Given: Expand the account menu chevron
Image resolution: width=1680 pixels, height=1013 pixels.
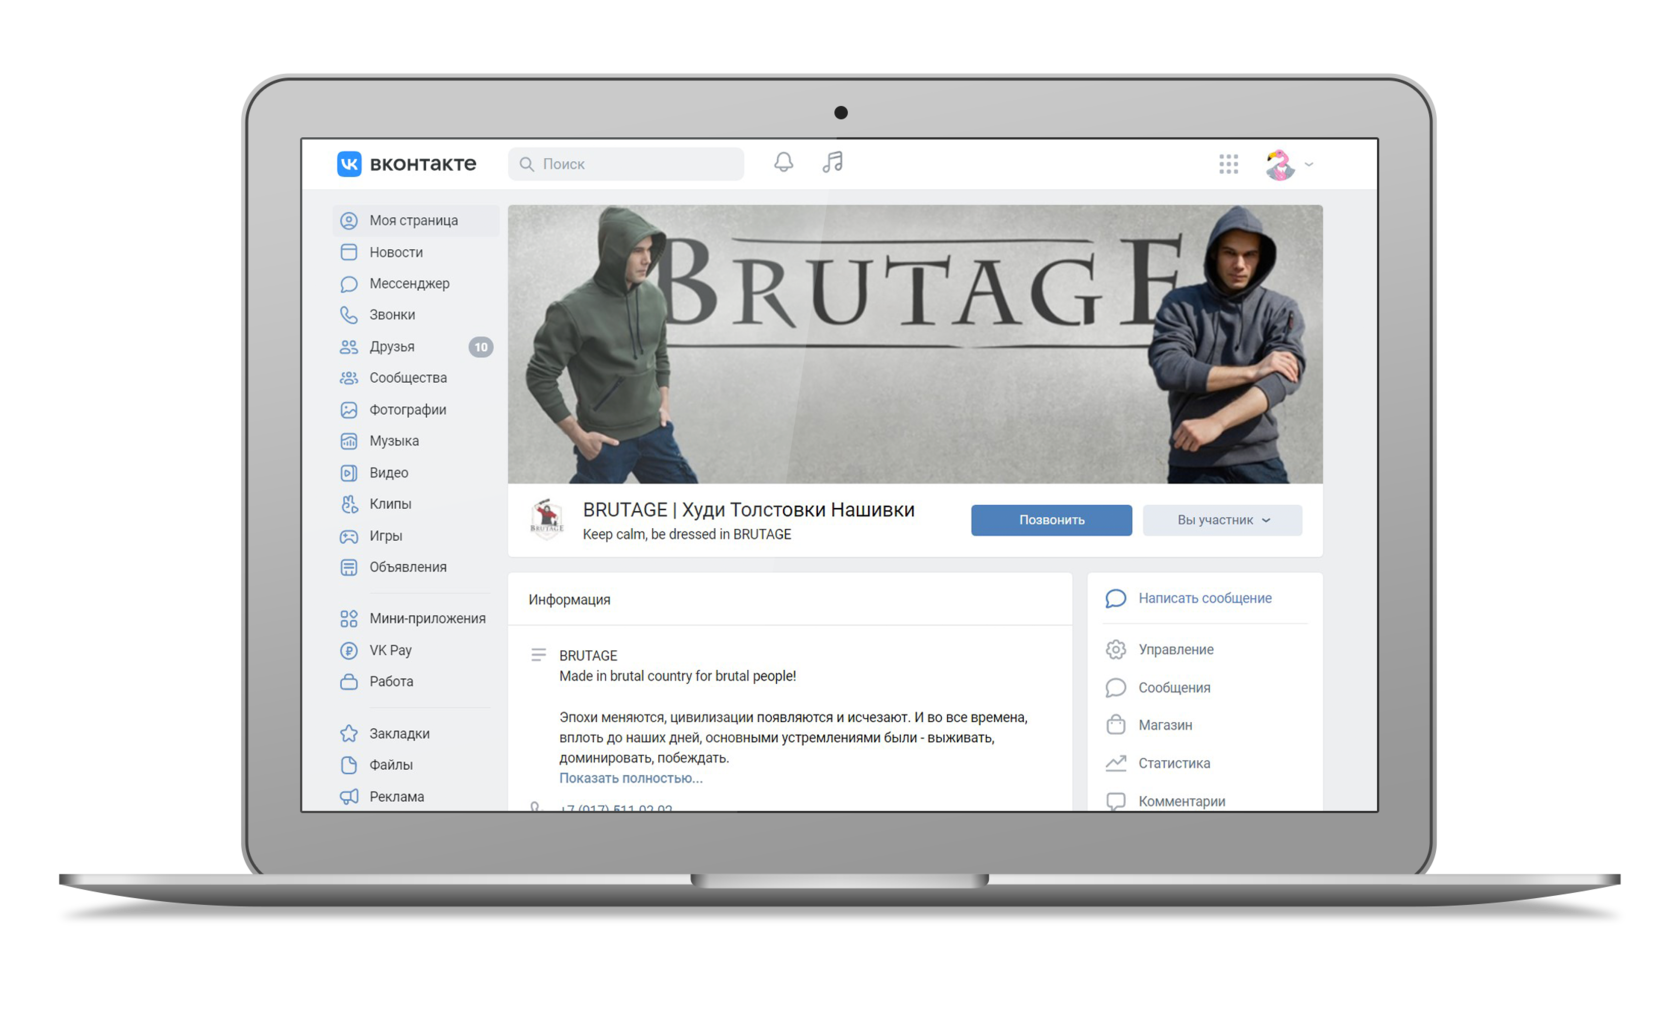Looking at the screenshot, I should click(1309, 165).
